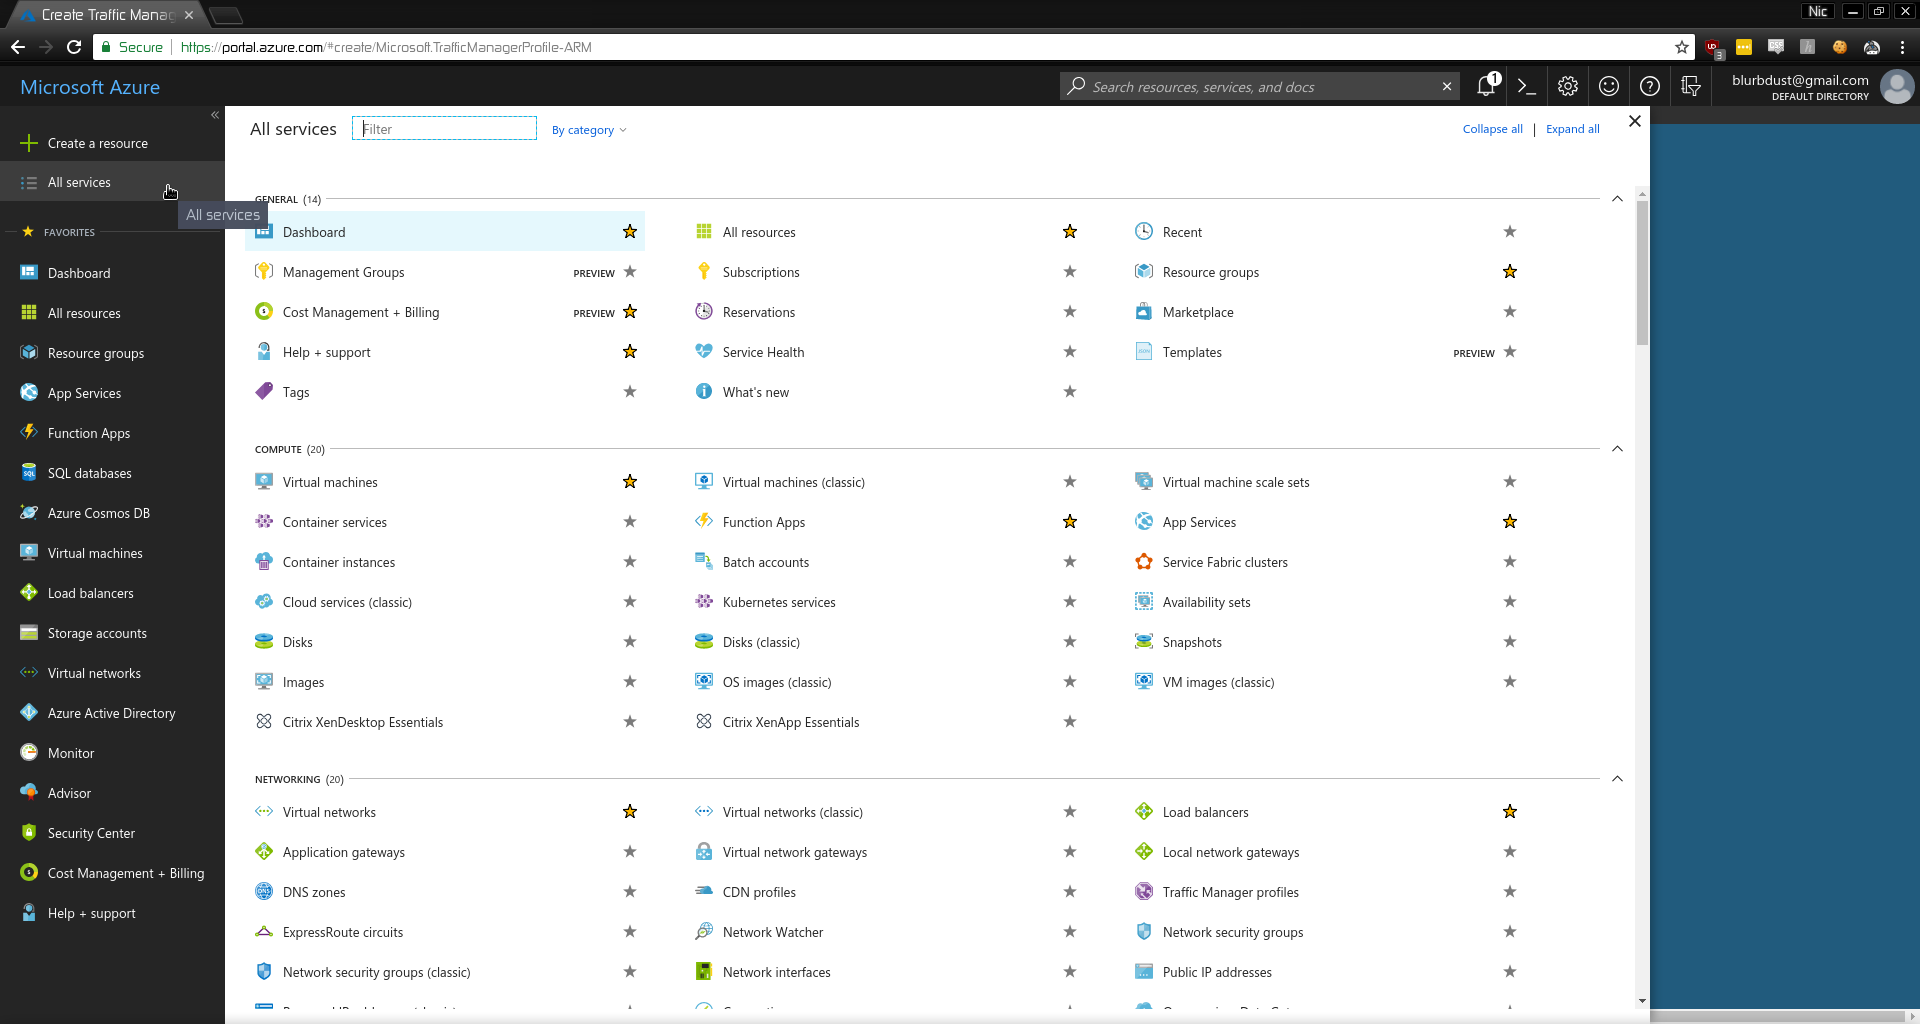This screenshot has height=1024, width=1920.
Task: Unfavorite Resource groups using its star
Action: pos(1510,271)
